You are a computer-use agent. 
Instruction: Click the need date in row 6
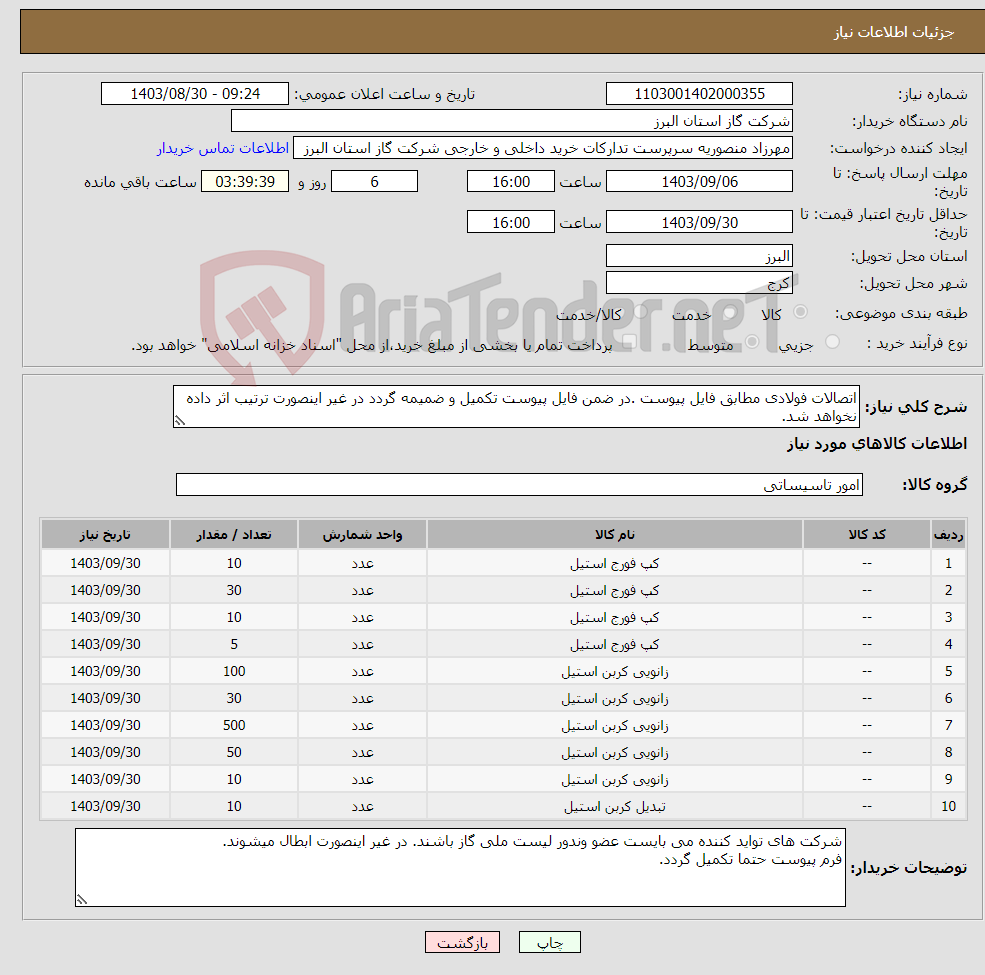[106, 699]
